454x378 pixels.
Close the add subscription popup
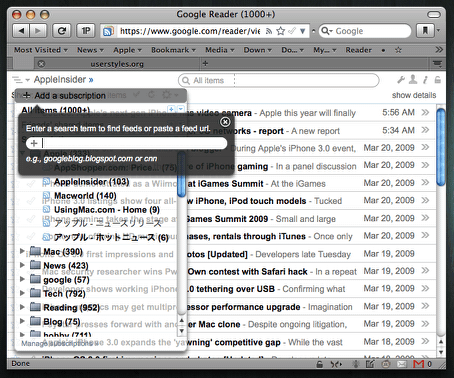[225, 122]
